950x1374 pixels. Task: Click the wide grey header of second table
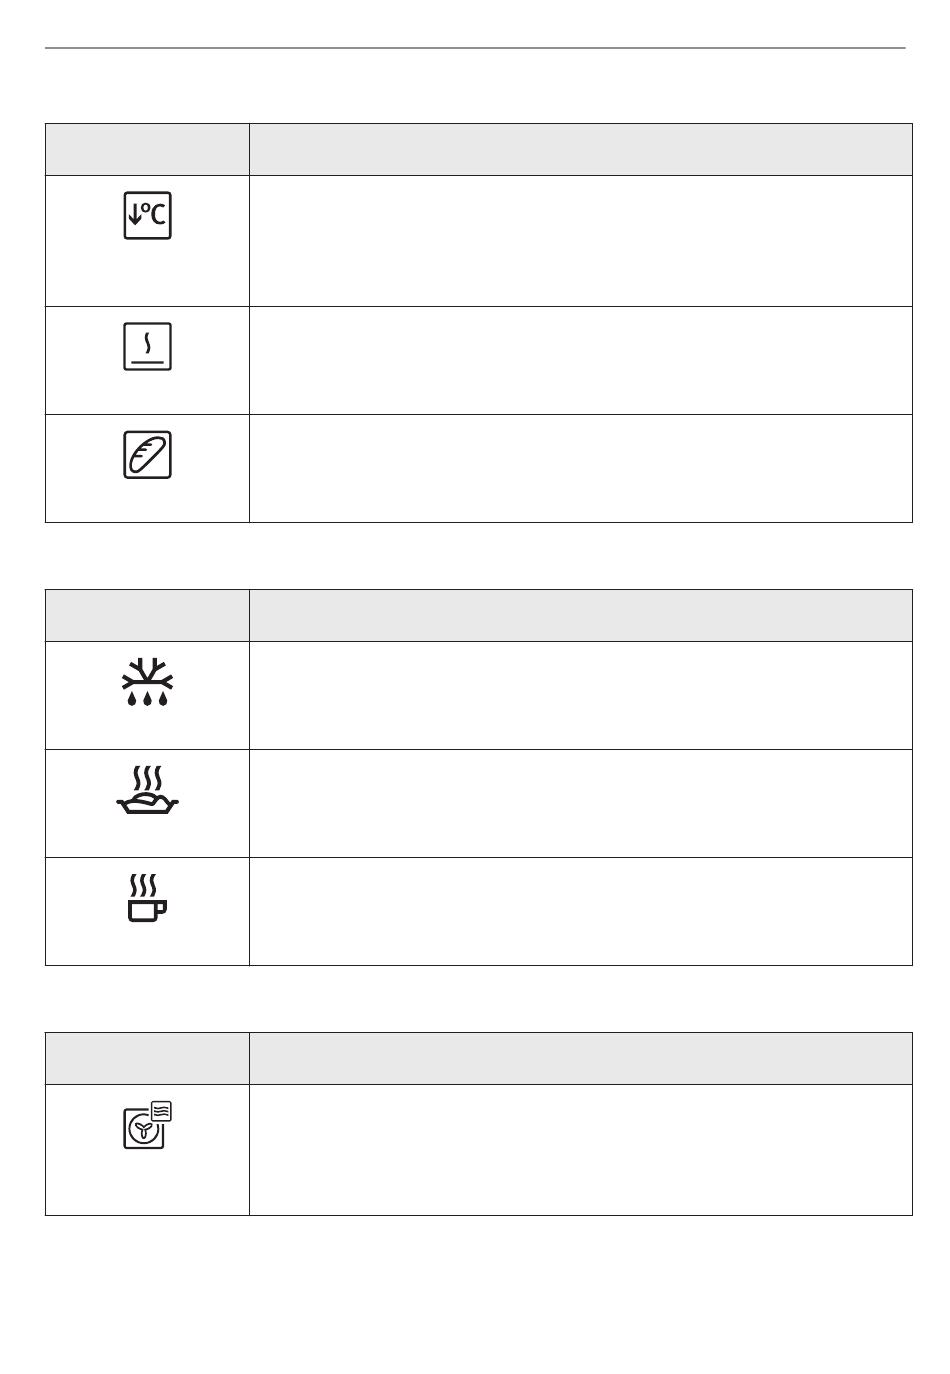click(x=581, y=615)
